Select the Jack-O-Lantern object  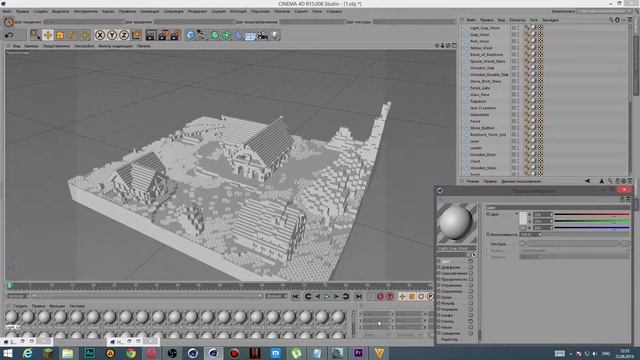point(483,108)
